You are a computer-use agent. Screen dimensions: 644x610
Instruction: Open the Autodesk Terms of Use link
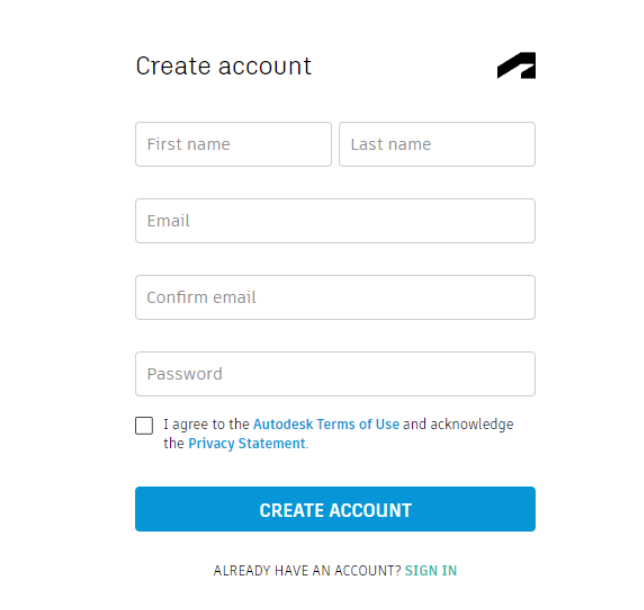pos(326,424)
